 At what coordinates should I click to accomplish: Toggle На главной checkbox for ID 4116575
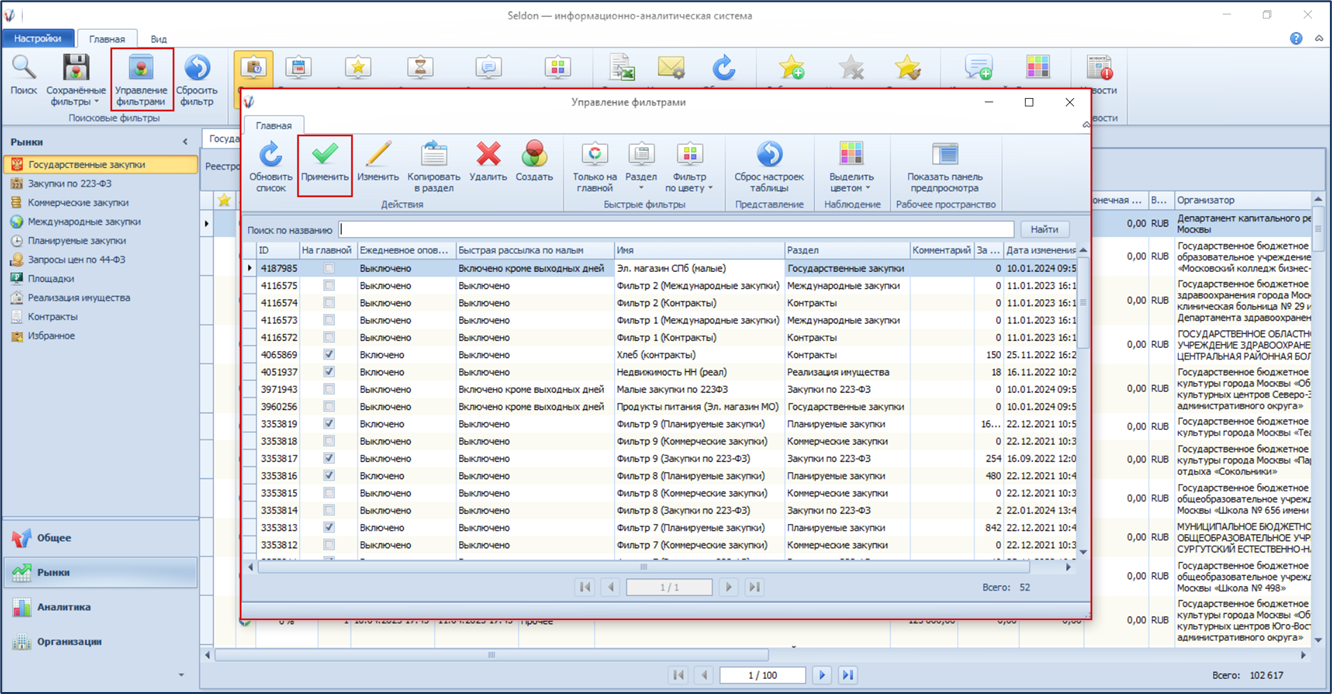coord(329,285)
